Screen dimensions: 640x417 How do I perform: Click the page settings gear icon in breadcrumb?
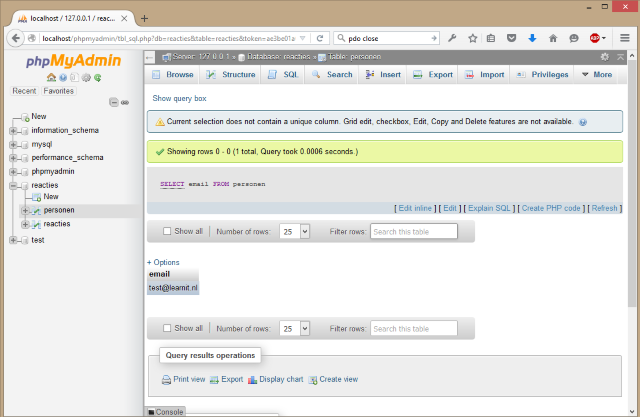click(x=605, y=57)
